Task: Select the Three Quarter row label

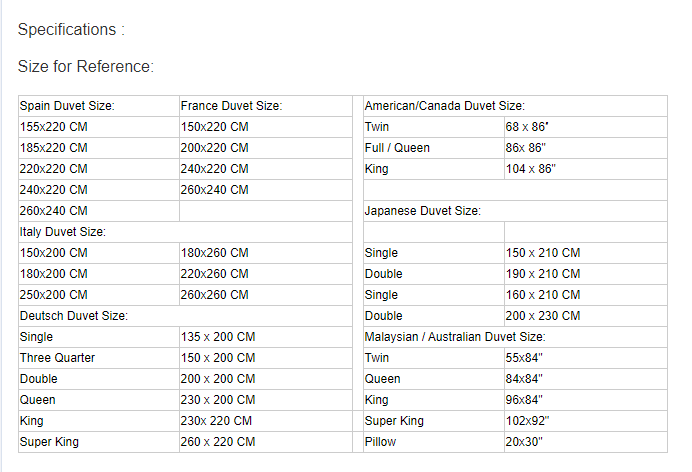Action: (x=57, y=358)
